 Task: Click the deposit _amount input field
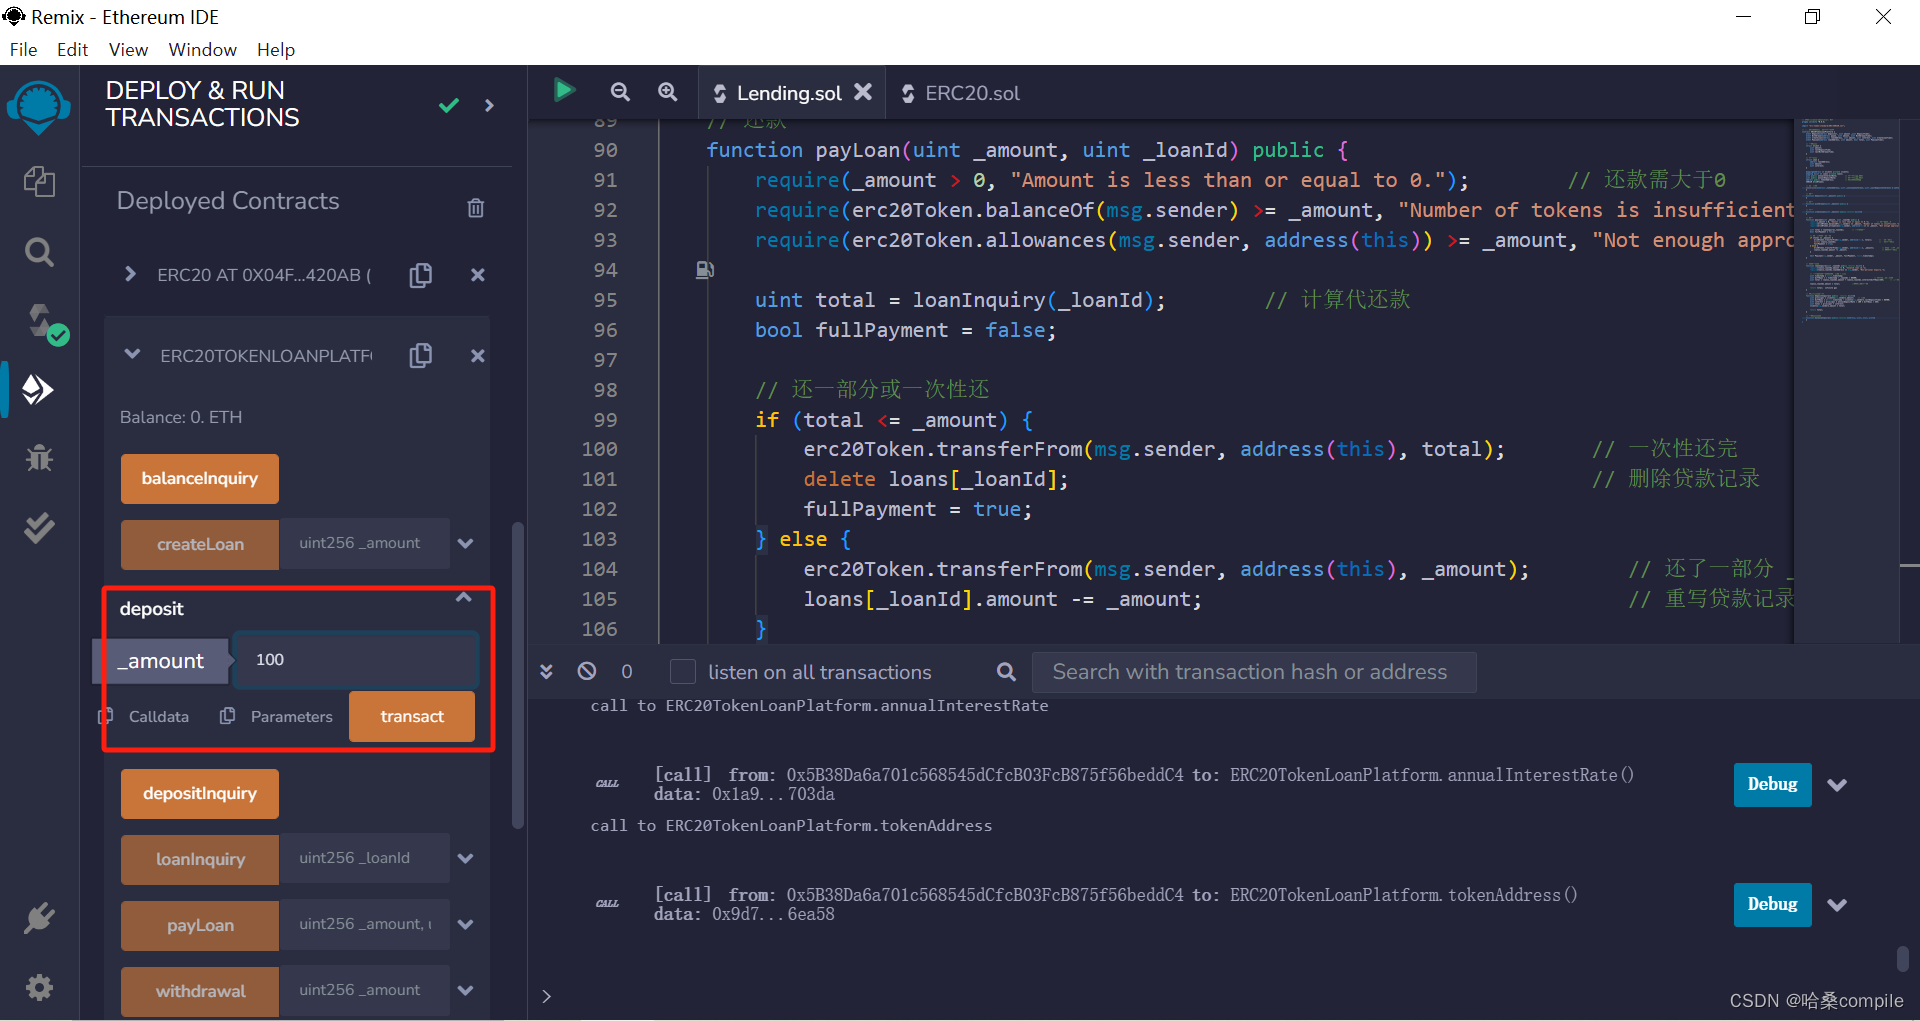click(356, 660)
